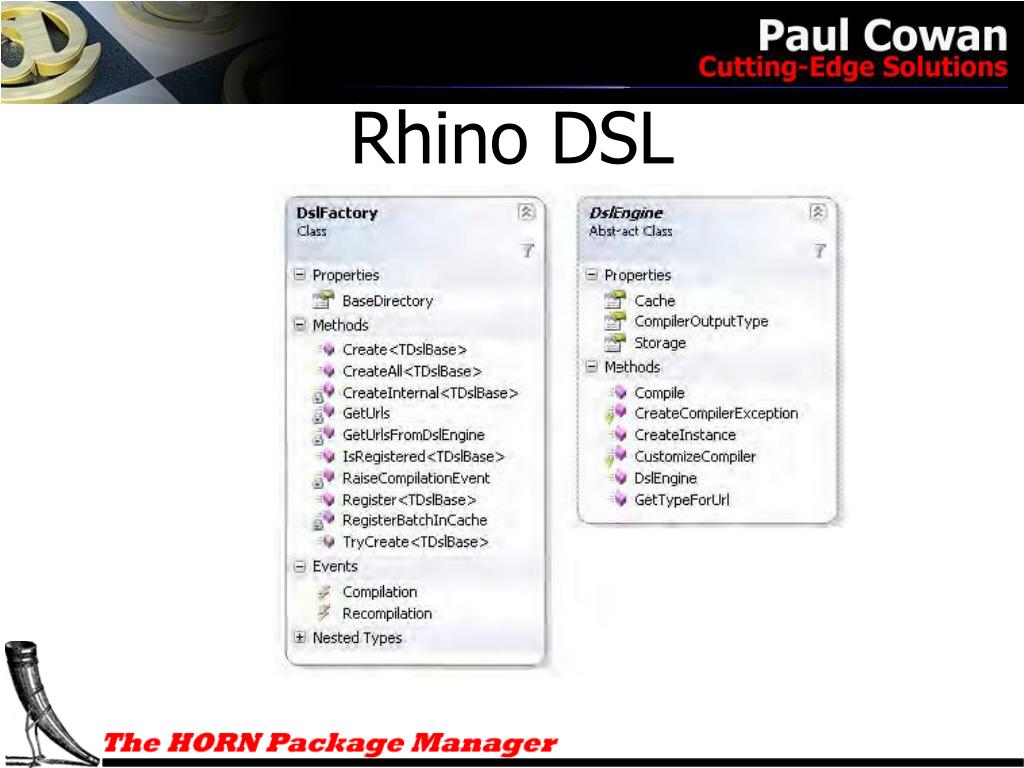Click the CreateCompilerException method icon
This screenshot has width=1024, height=768.
point(616,413)
